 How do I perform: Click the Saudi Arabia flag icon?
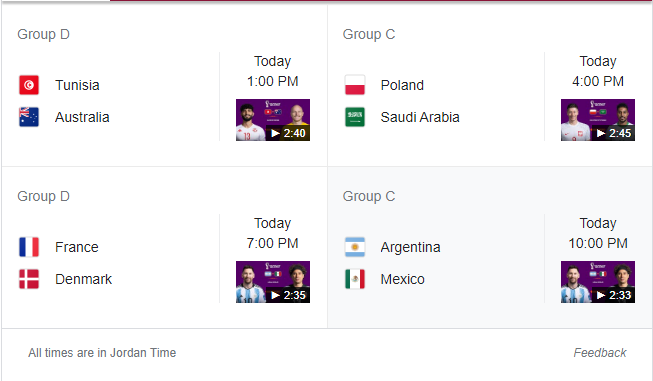coord(355,117)
